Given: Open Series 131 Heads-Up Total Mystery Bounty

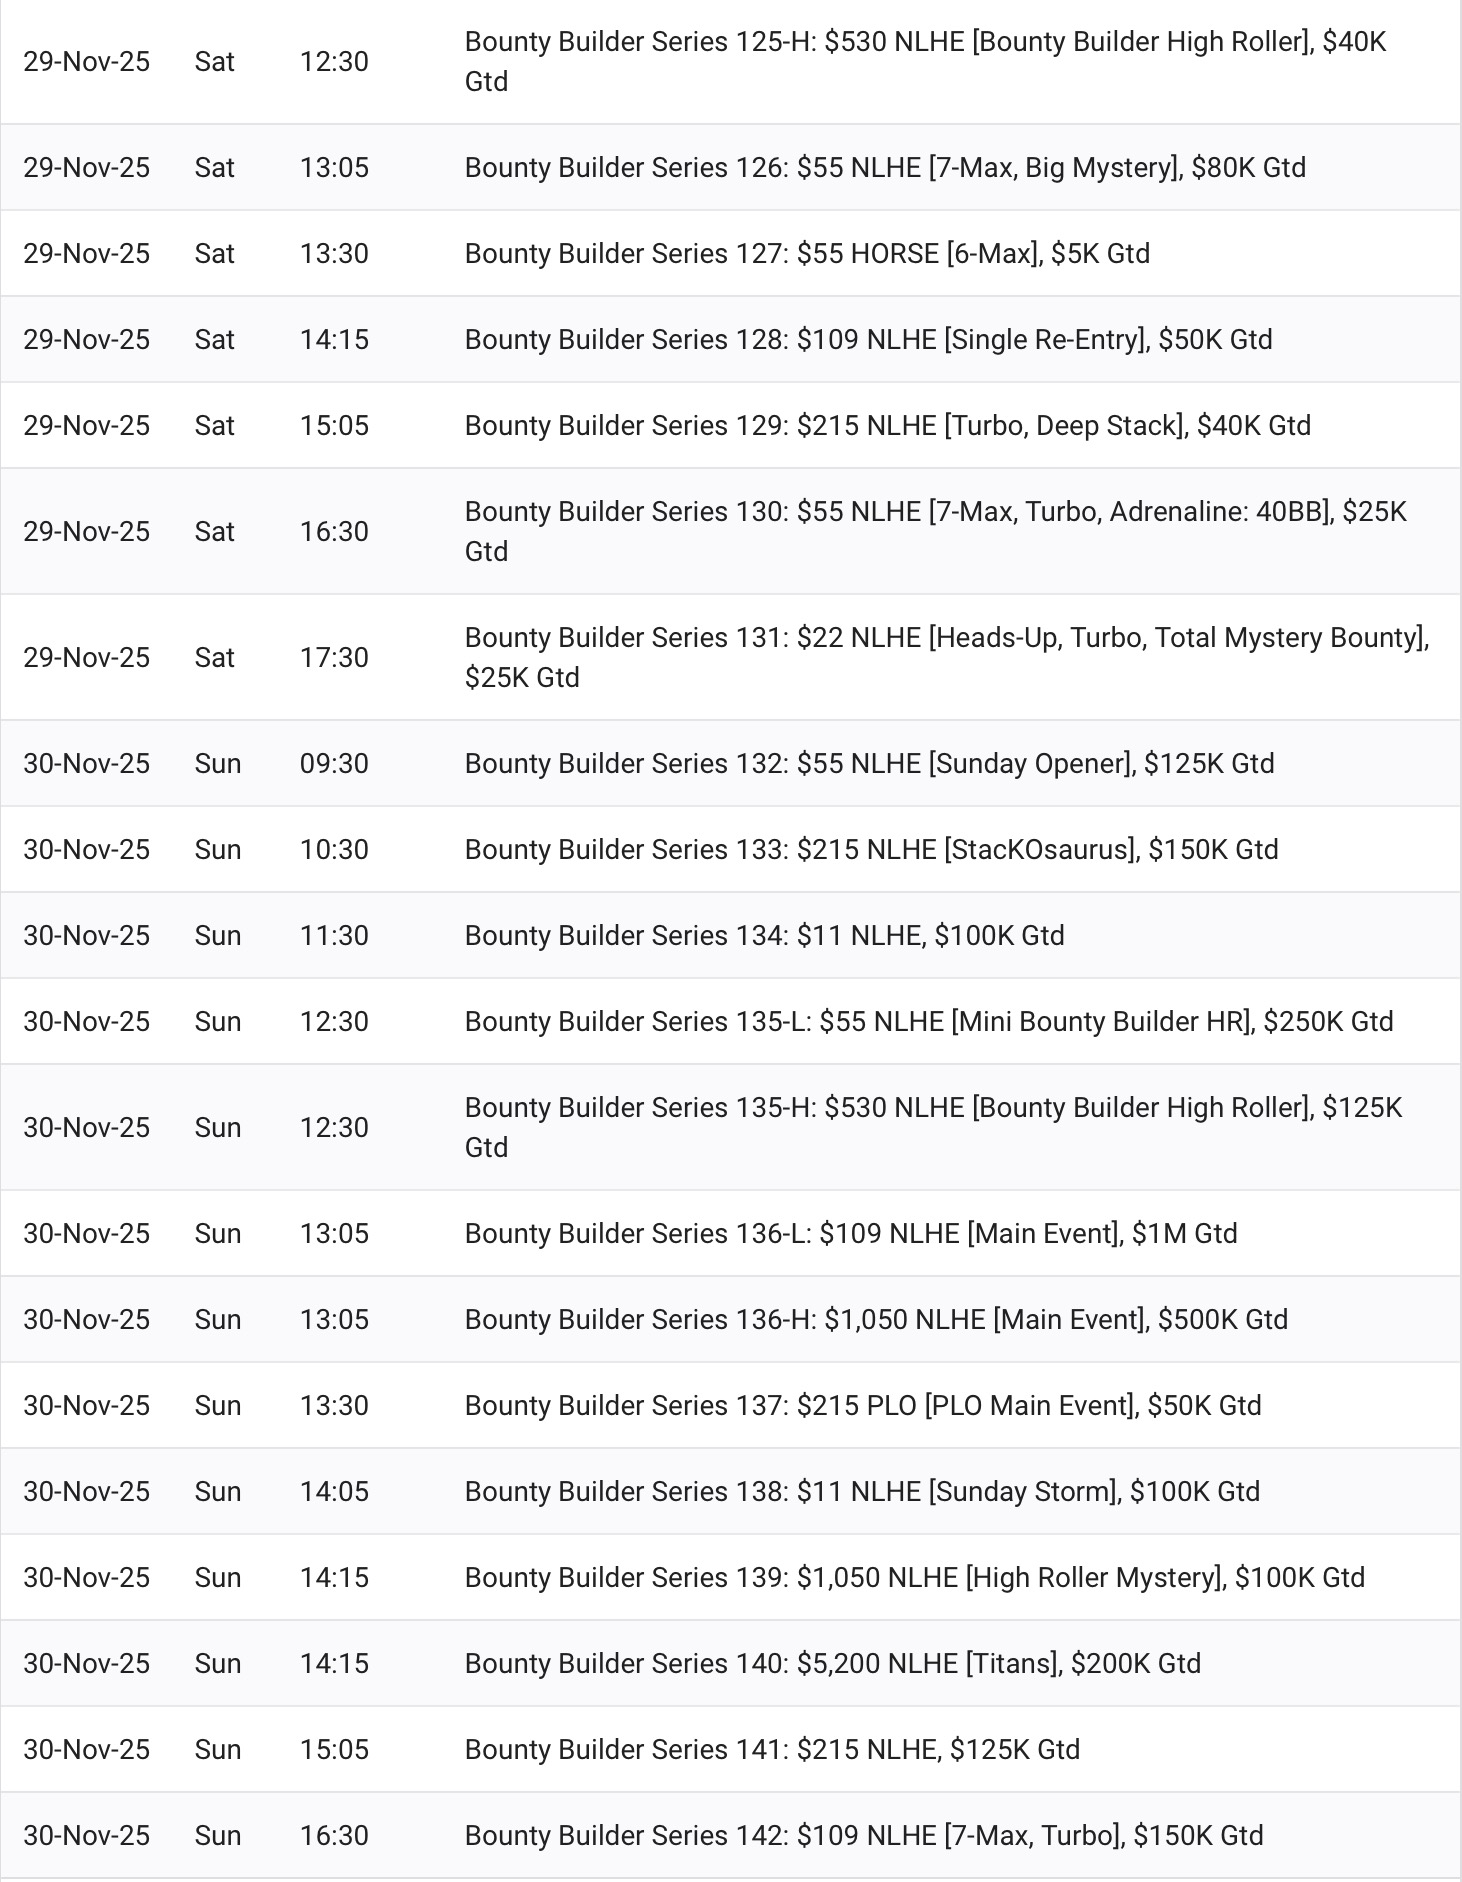Looking at the screenshot, I should [x=946, y=638].
